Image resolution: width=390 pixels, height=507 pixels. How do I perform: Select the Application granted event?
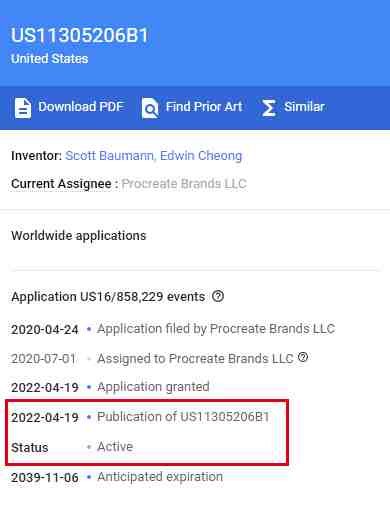coord(153,387)
